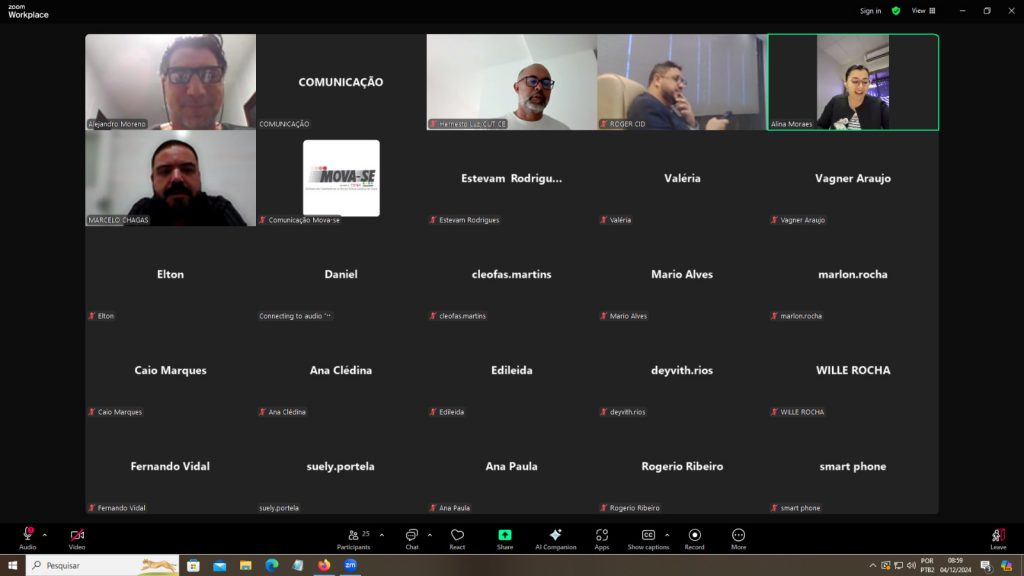Open the View layout menu
The height and width of the screenshot is (576, 1024).
click(923, 11)
